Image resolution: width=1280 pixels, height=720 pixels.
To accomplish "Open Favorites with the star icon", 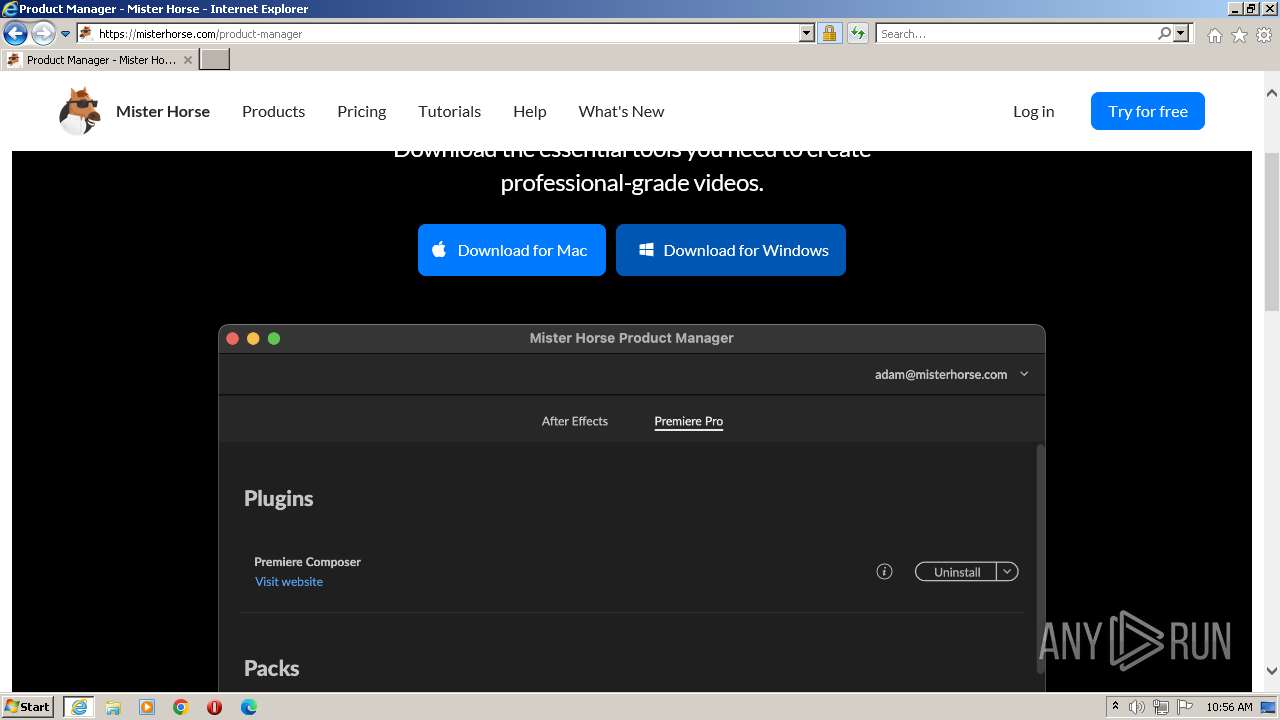I will coord(1239,35).
